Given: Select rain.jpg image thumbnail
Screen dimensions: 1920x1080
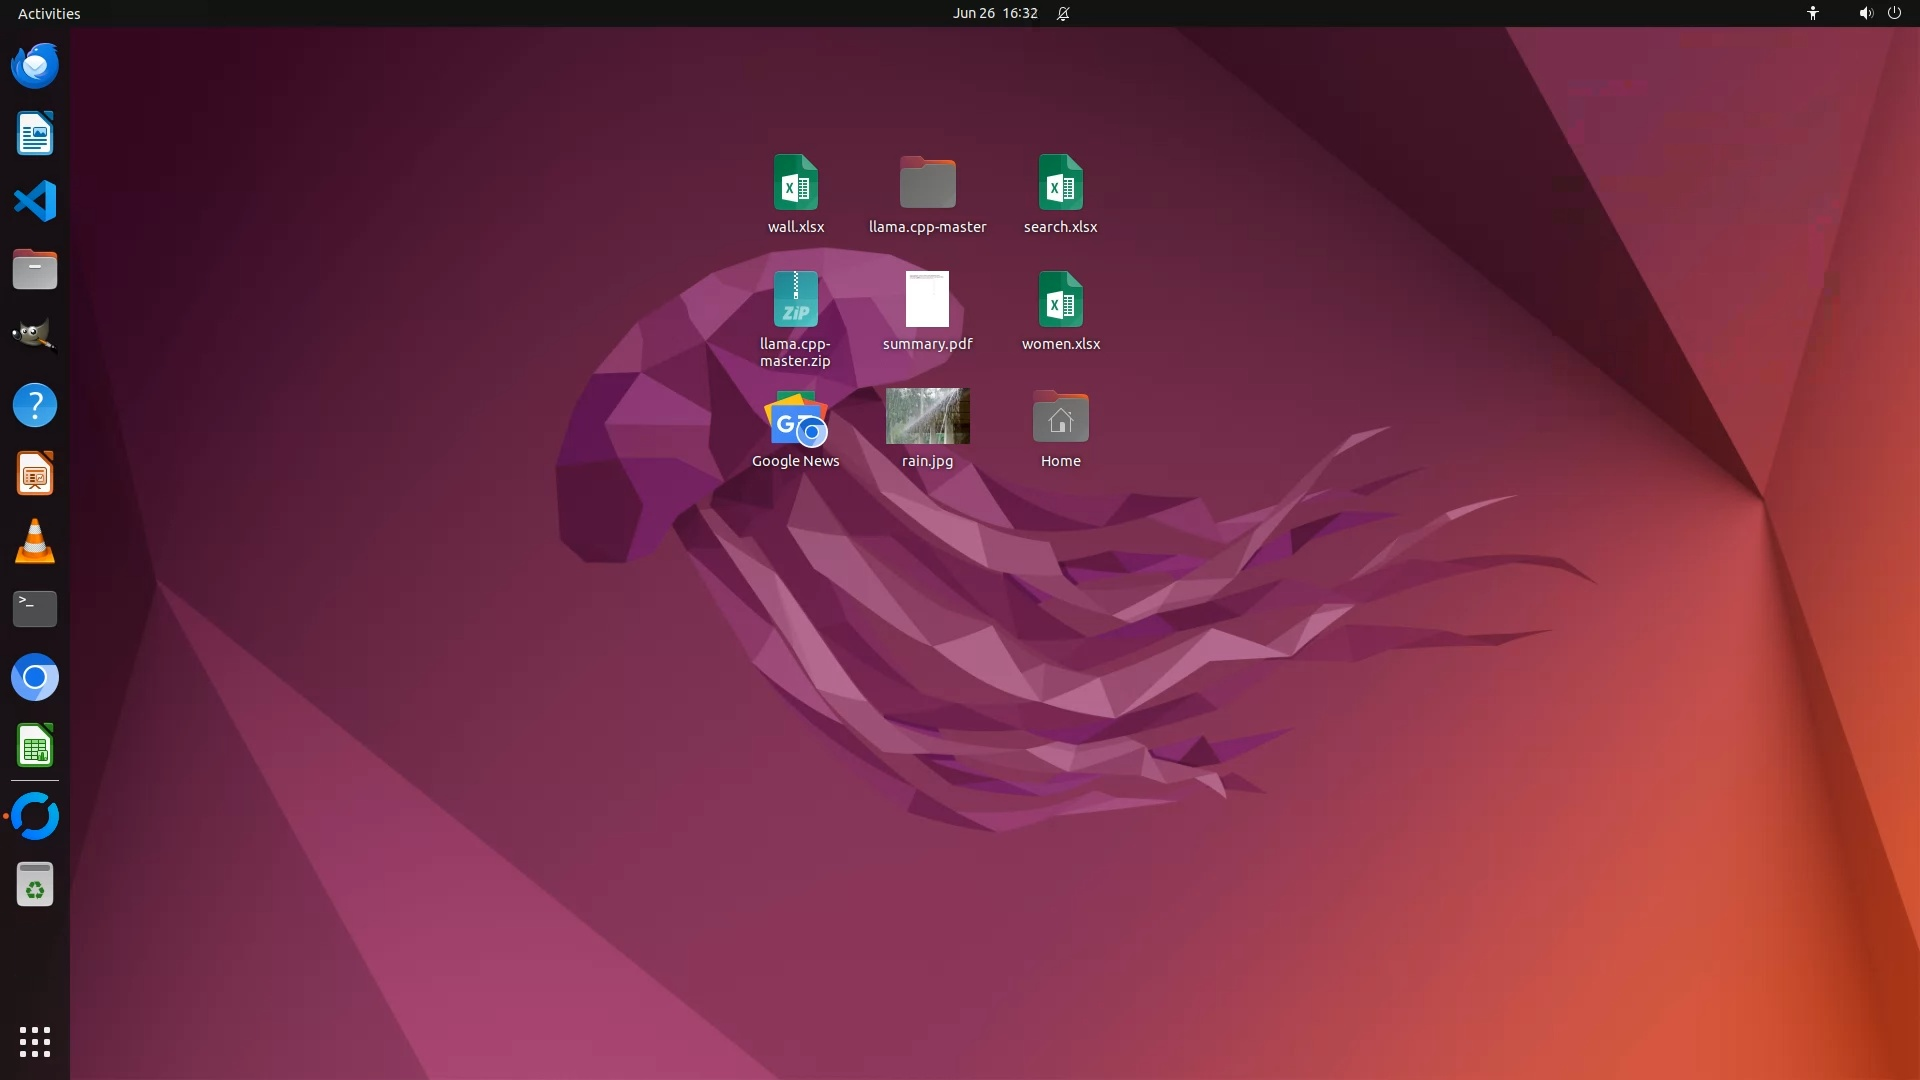Looking at the screenshot, I should pos(927,416).
